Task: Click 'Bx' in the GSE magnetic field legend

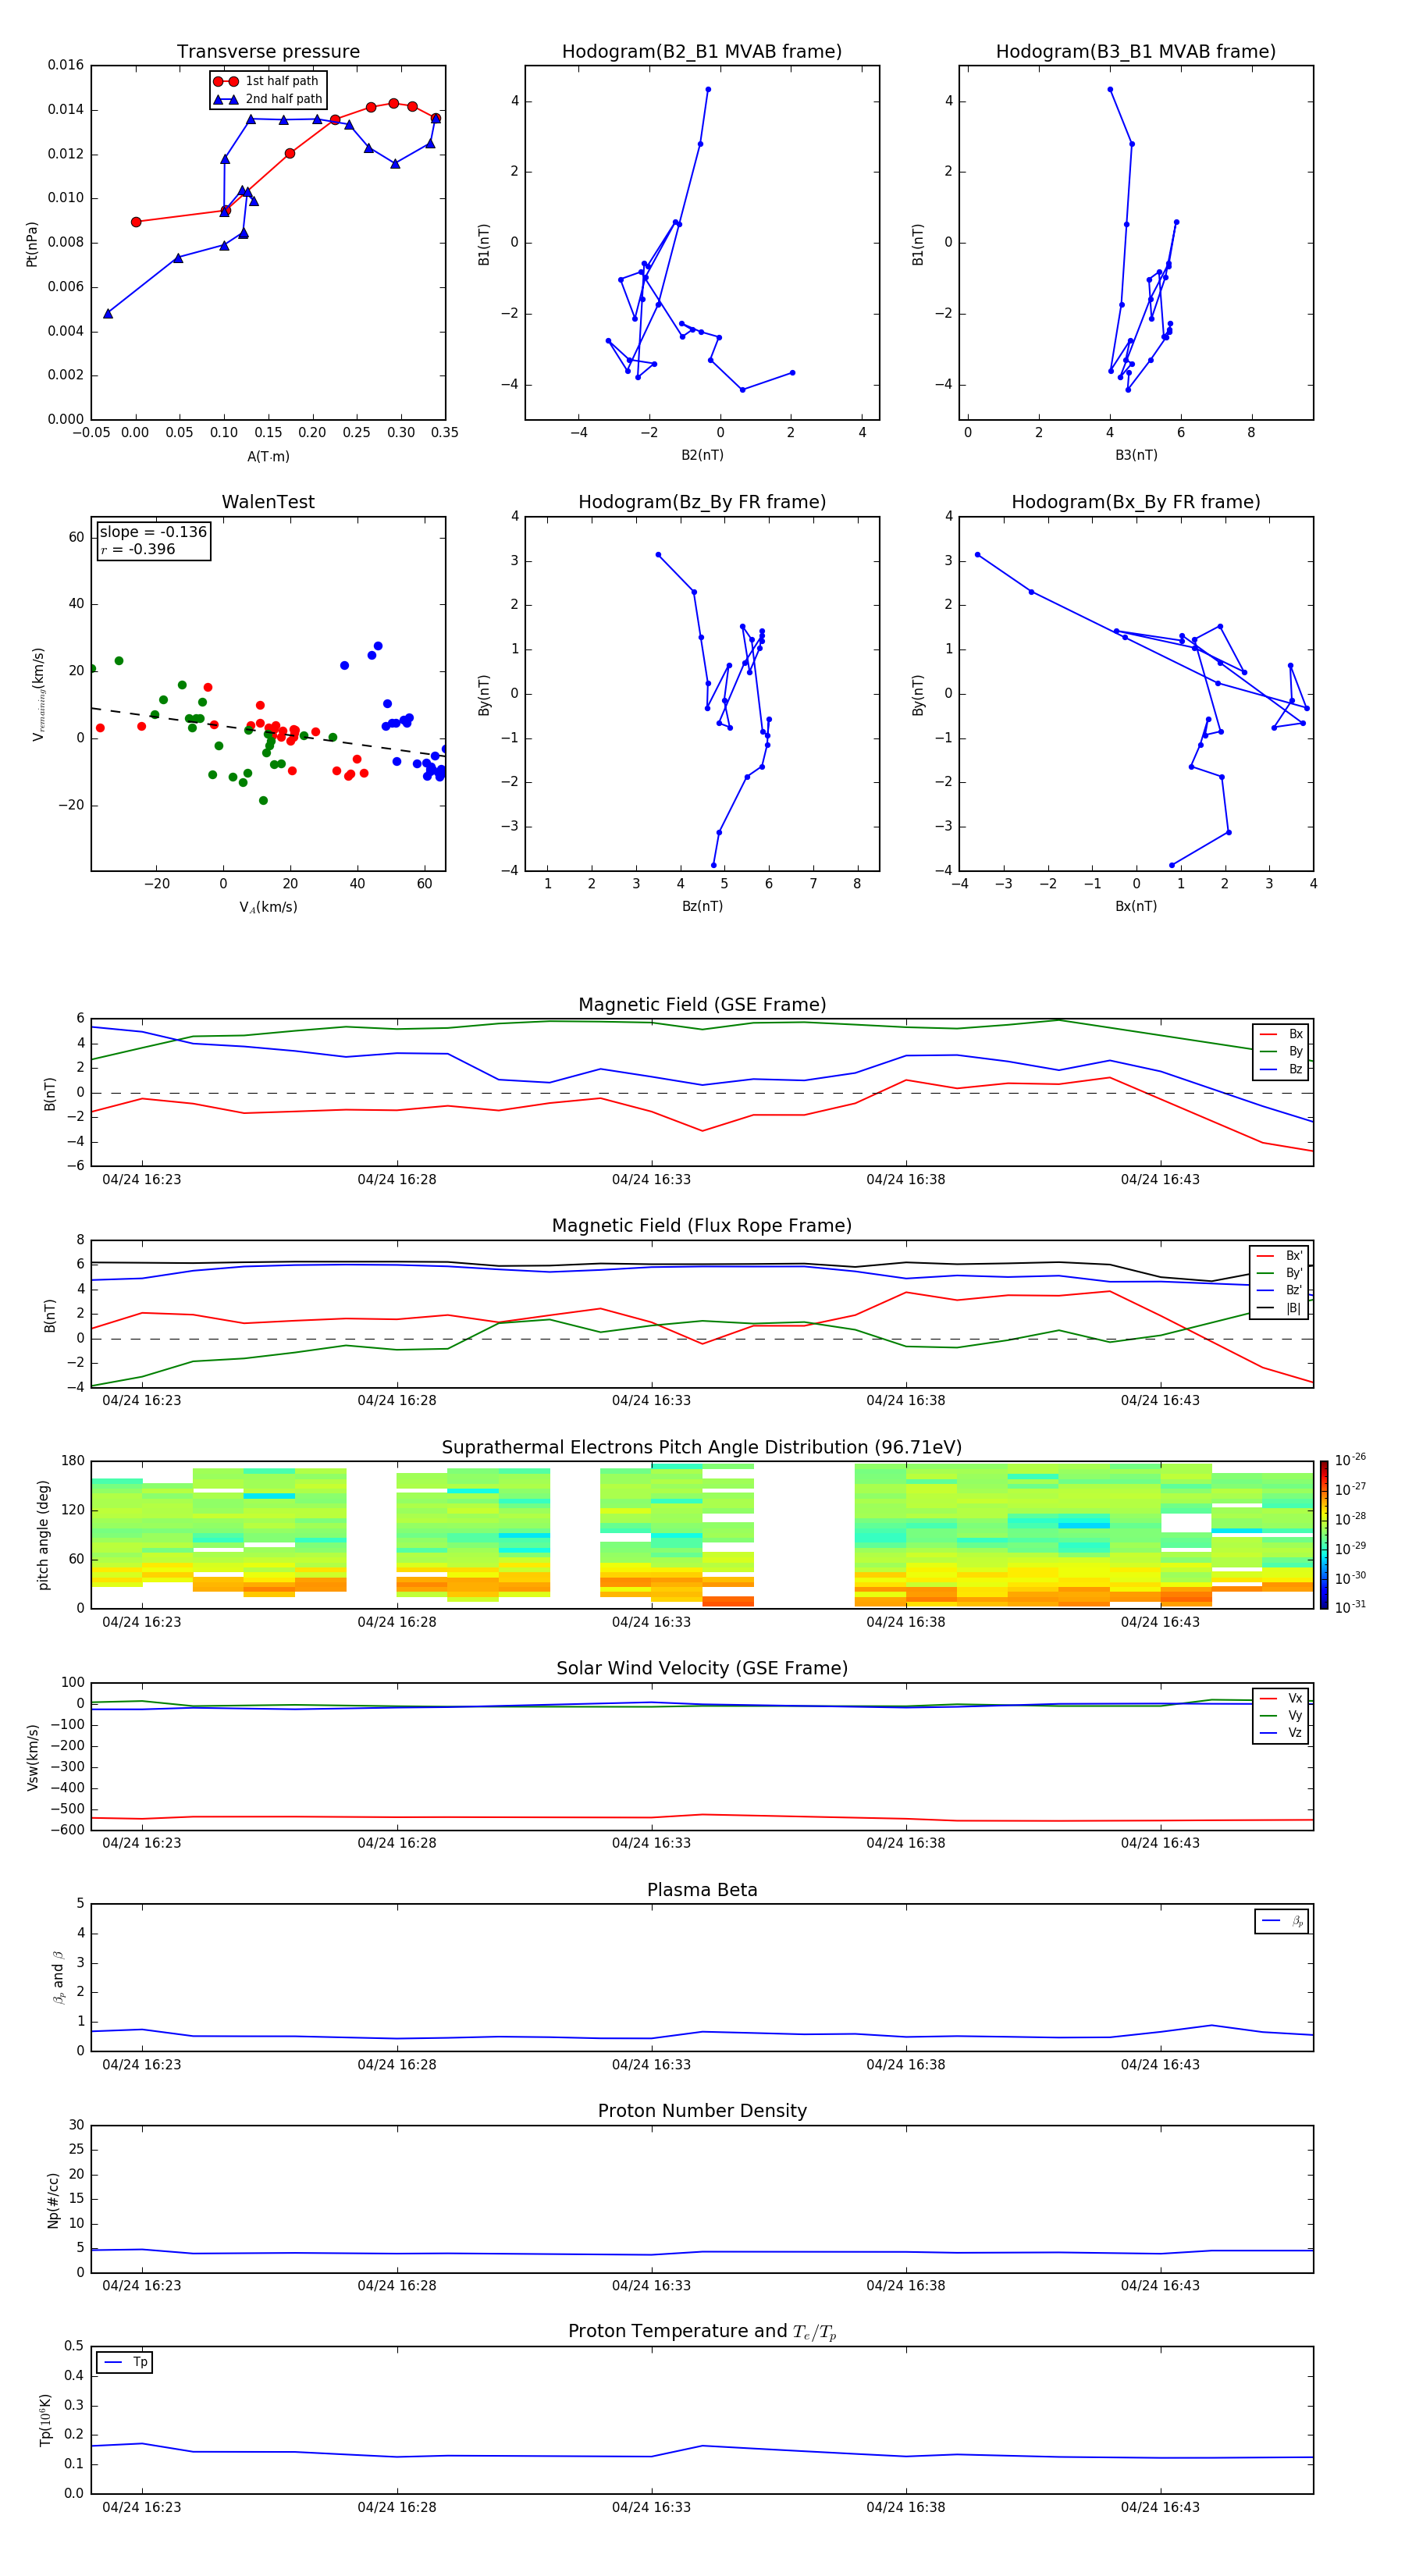Action: click(x=1295, y=1034)
